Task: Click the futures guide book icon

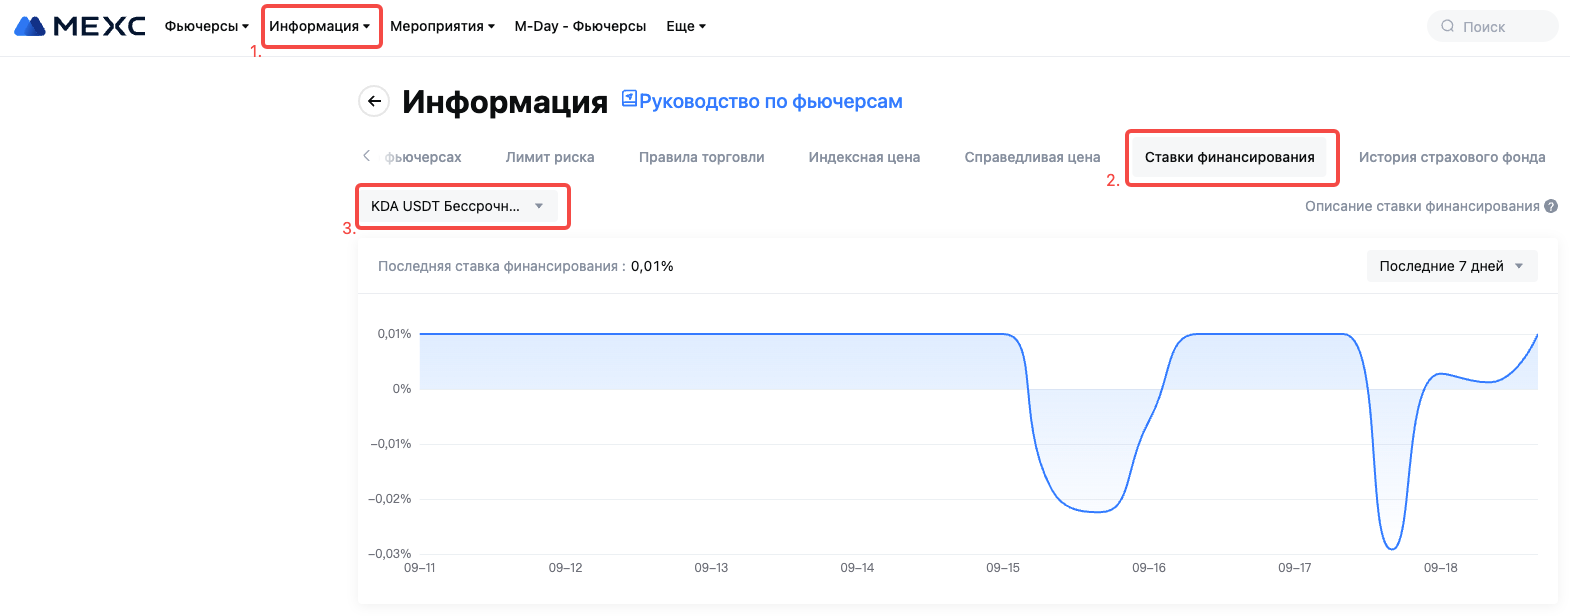Action: [629, 98]
